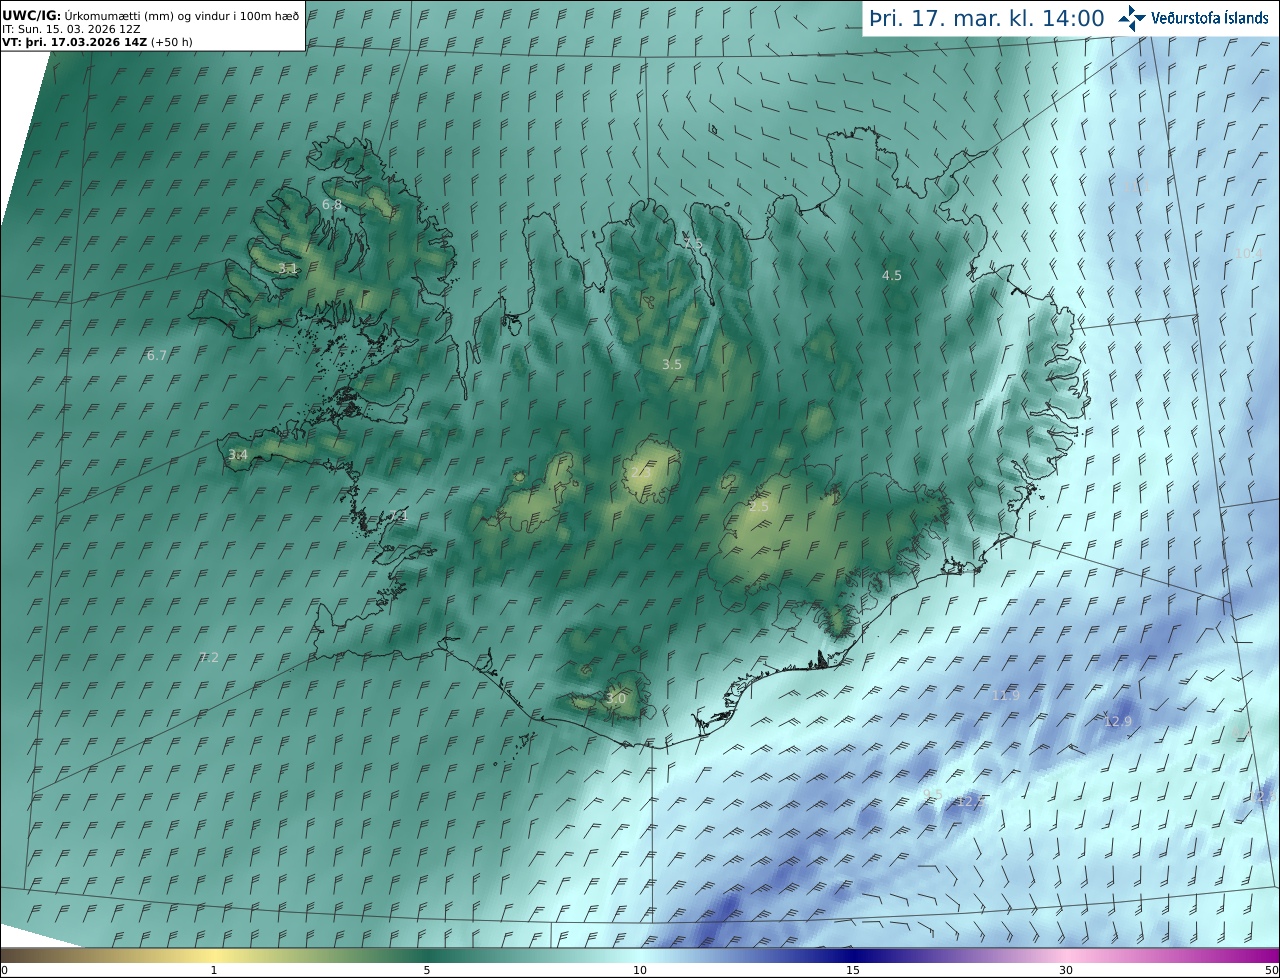Click the 4.5 value label
Image resolution: width=1280 pixels, height=978 pixels.
tap(891, 275)
